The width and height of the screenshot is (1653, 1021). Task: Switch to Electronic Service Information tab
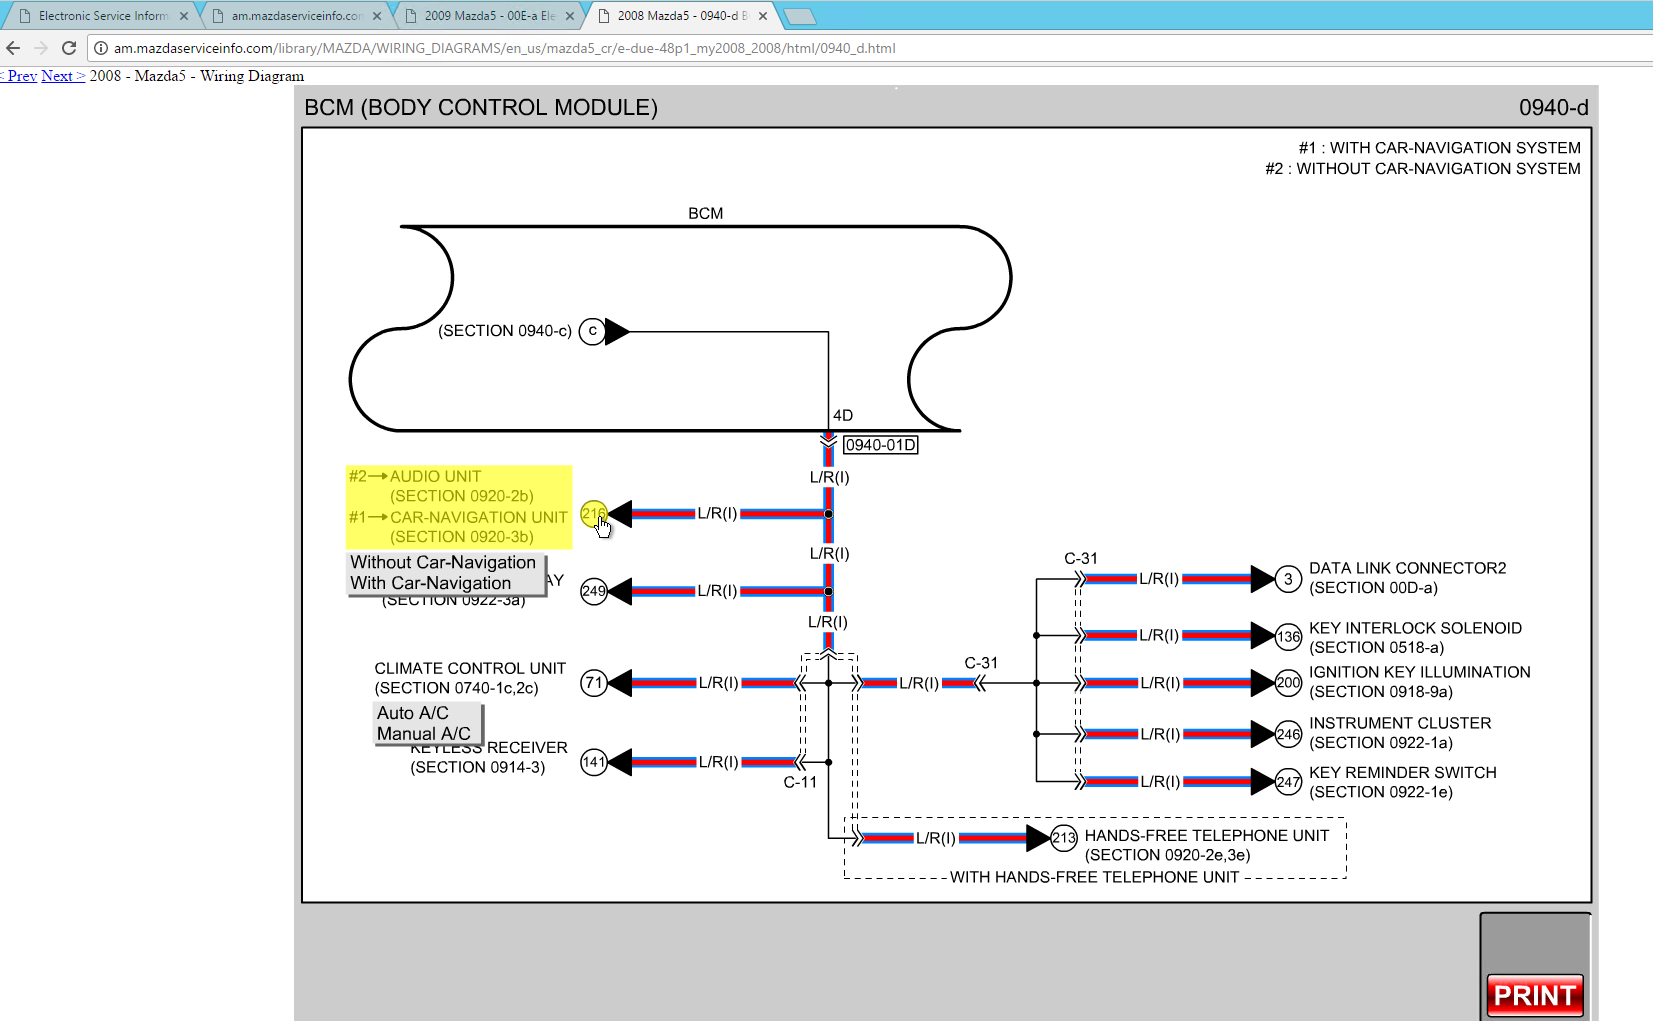[x=102, y=16]
